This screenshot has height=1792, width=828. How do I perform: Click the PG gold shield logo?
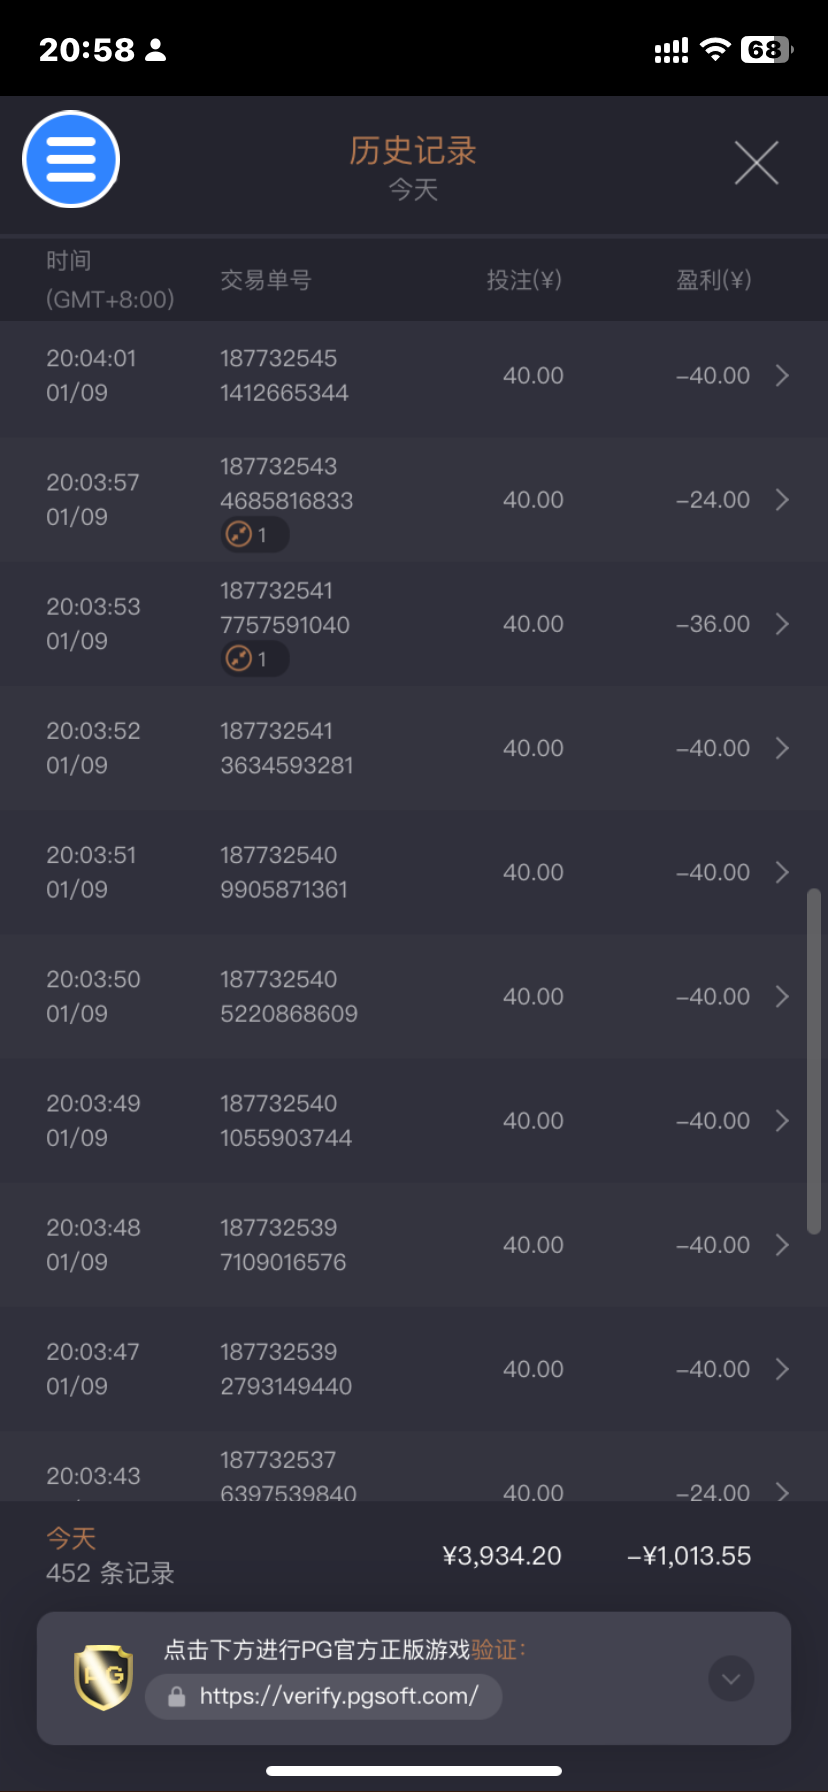103,1677
